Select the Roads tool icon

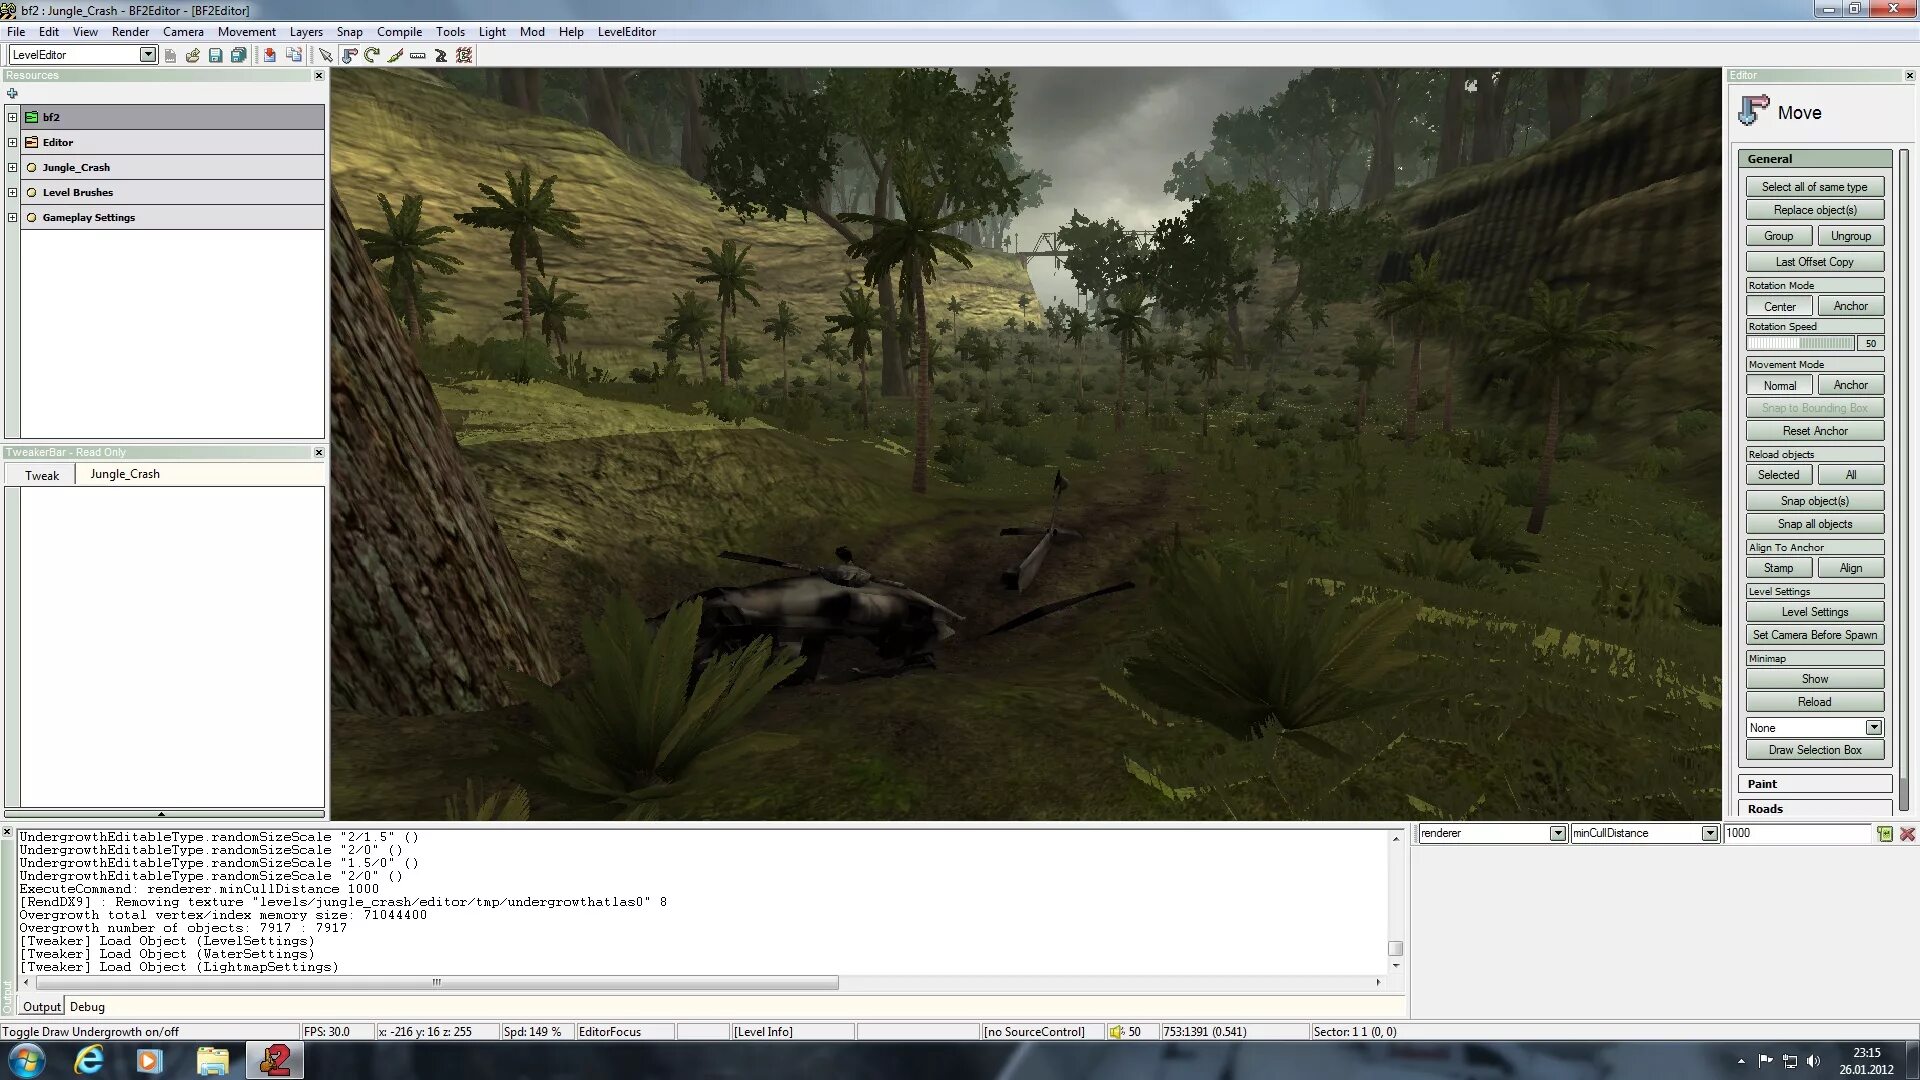[441, 56]
